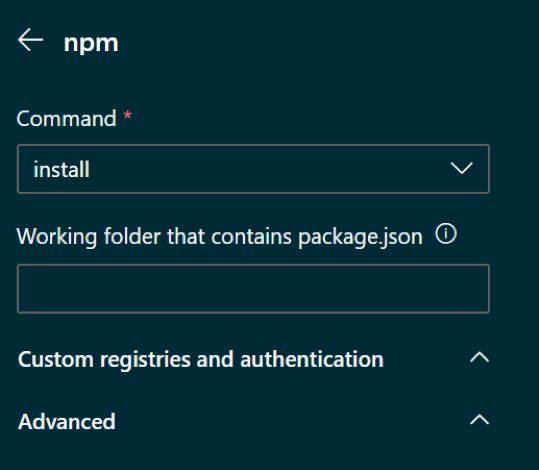Go back using the left arrow icon
Screen dimensions: 539x470
click(31, 40)
